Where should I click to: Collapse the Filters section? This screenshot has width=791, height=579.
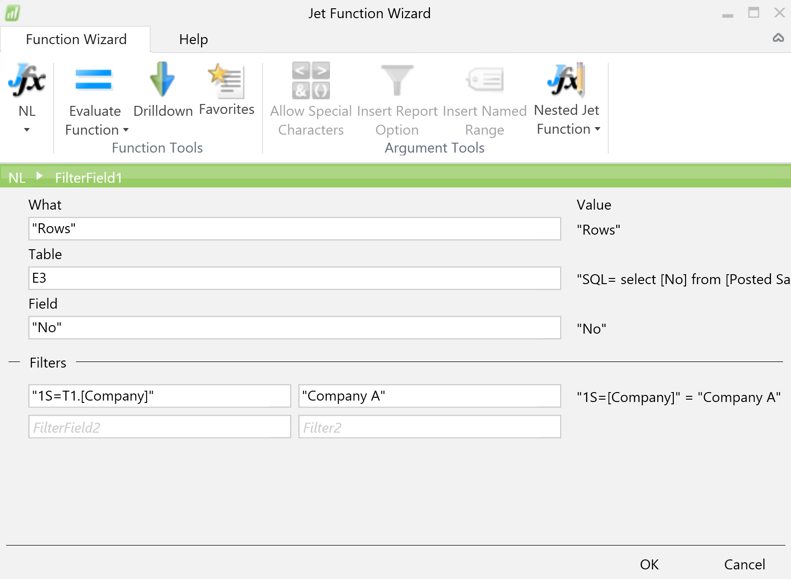point(14,362)
